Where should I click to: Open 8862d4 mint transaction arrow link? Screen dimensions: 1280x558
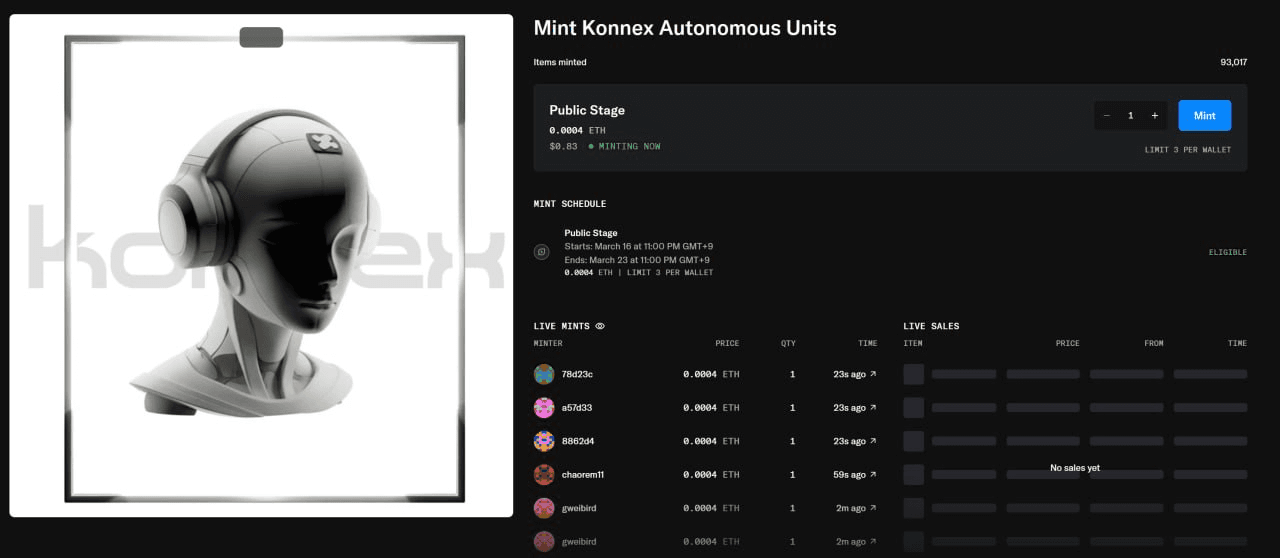(x=872, y=441)
